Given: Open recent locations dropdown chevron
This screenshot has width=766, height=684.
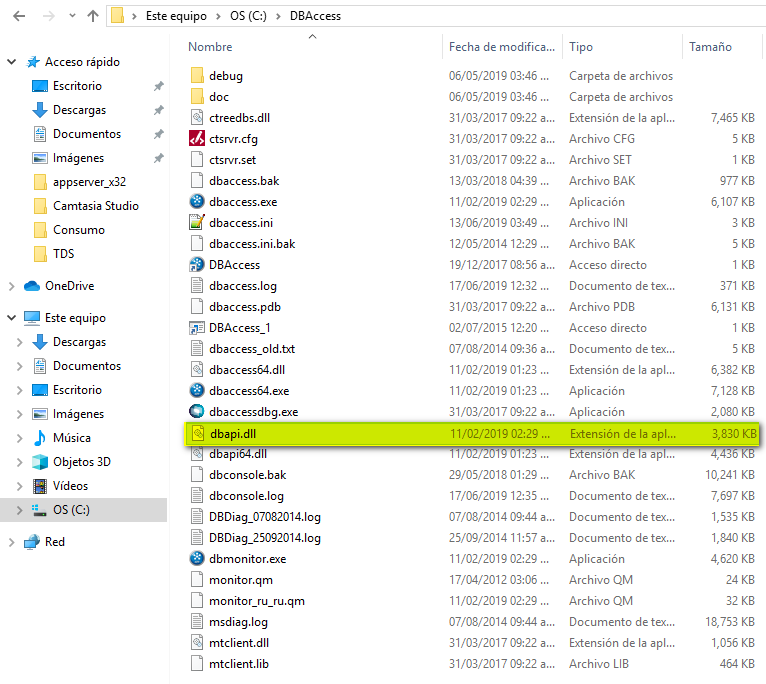Looking at the screenshot, I should 72,16.
